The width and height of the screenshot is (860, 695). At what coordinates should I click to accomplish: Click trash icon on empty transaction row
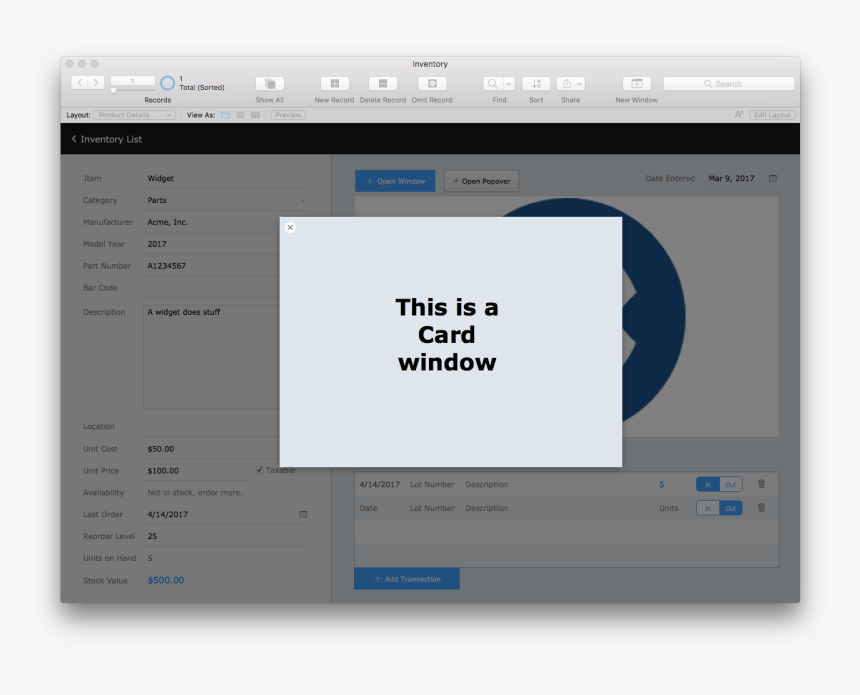(761, 507)
